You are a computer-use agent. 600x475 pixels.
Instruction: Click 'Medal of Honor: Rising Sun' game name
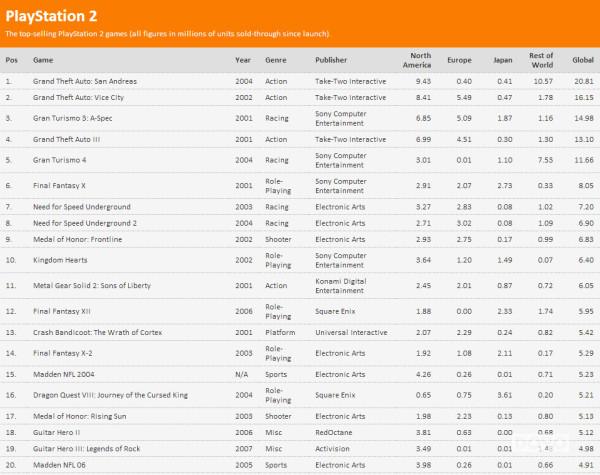click(80, 416)
